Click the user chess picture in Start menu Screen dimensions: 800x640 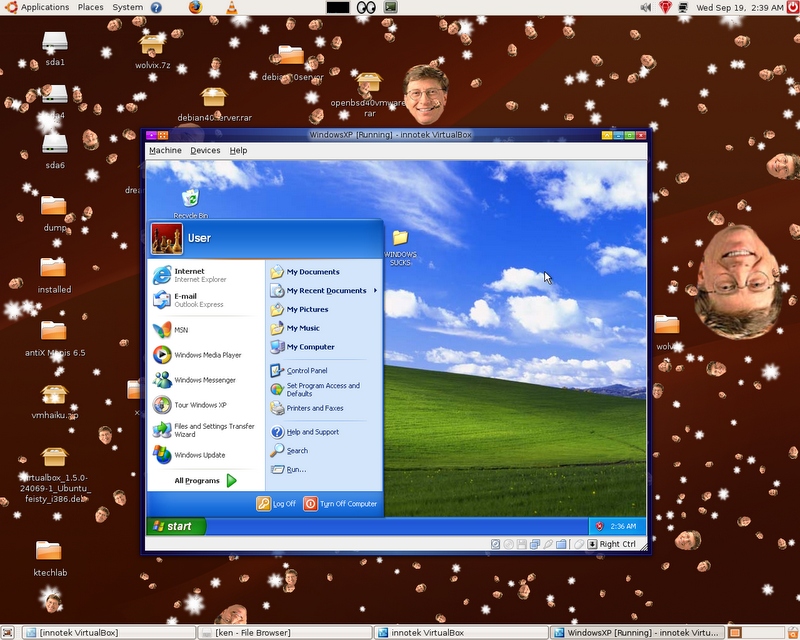166,238
